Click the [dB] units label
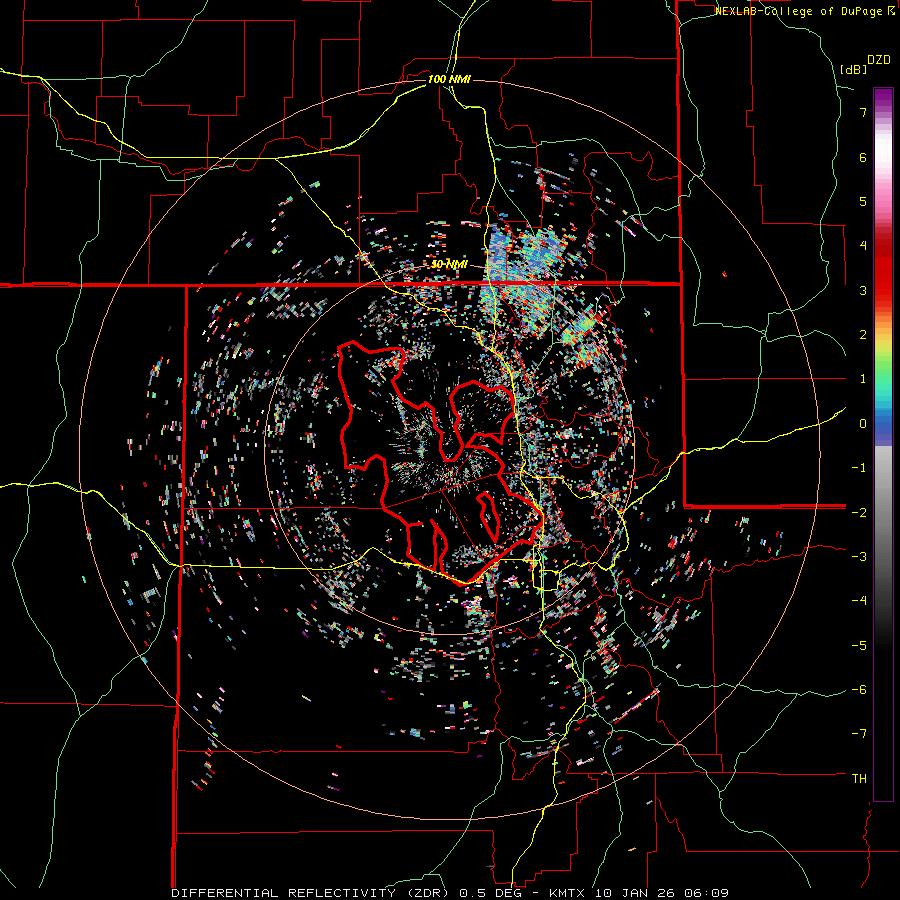The height and width of the screenshot is (900, 900). 854,69
